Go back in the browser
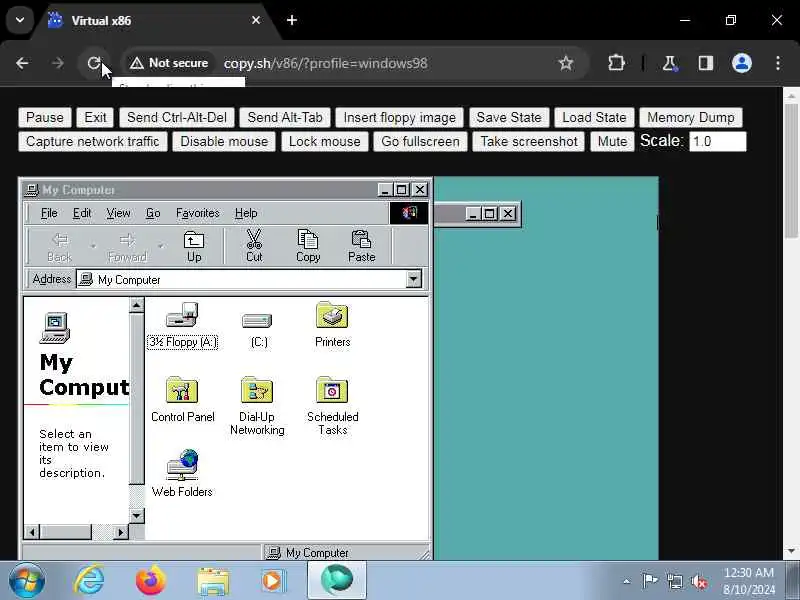This screenshot has height=600, width=800. point(22,63)
